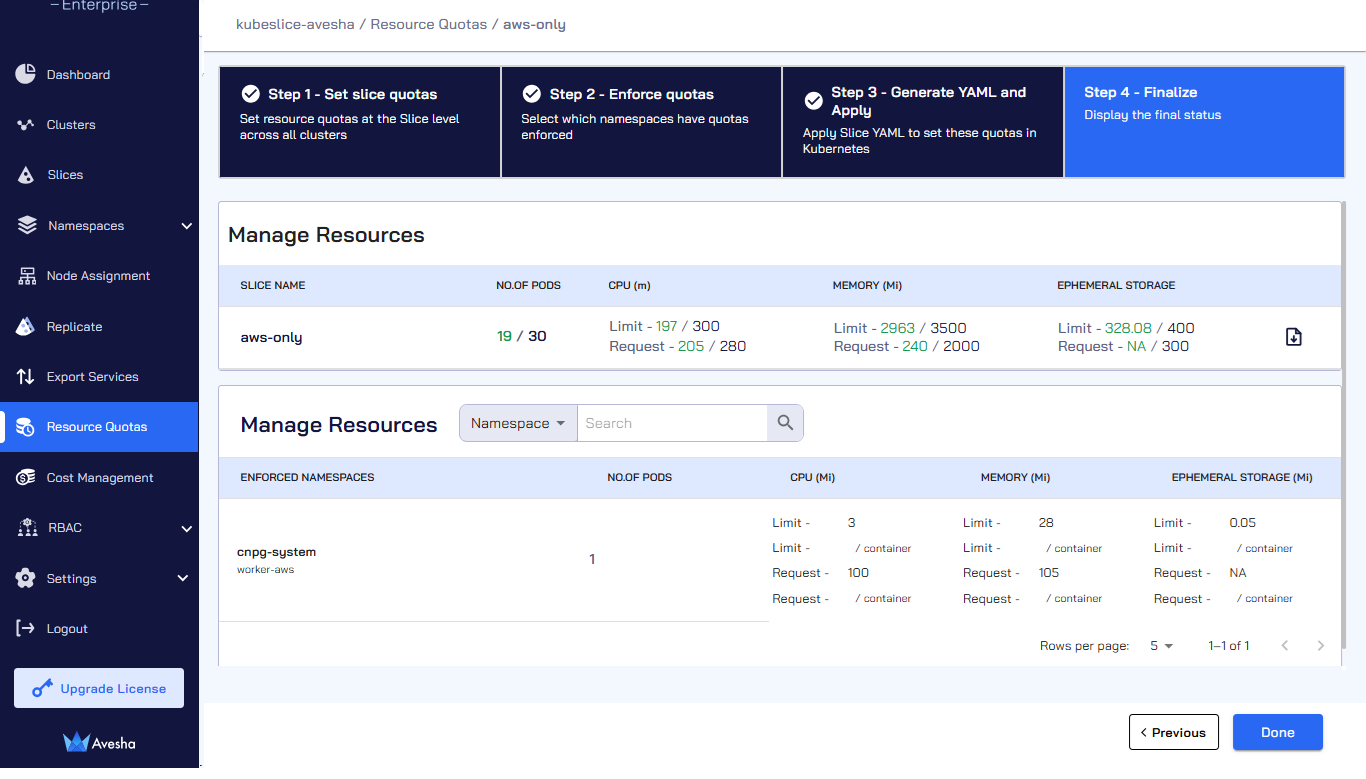Click the Replicate sidebar icon

(27, 326)
